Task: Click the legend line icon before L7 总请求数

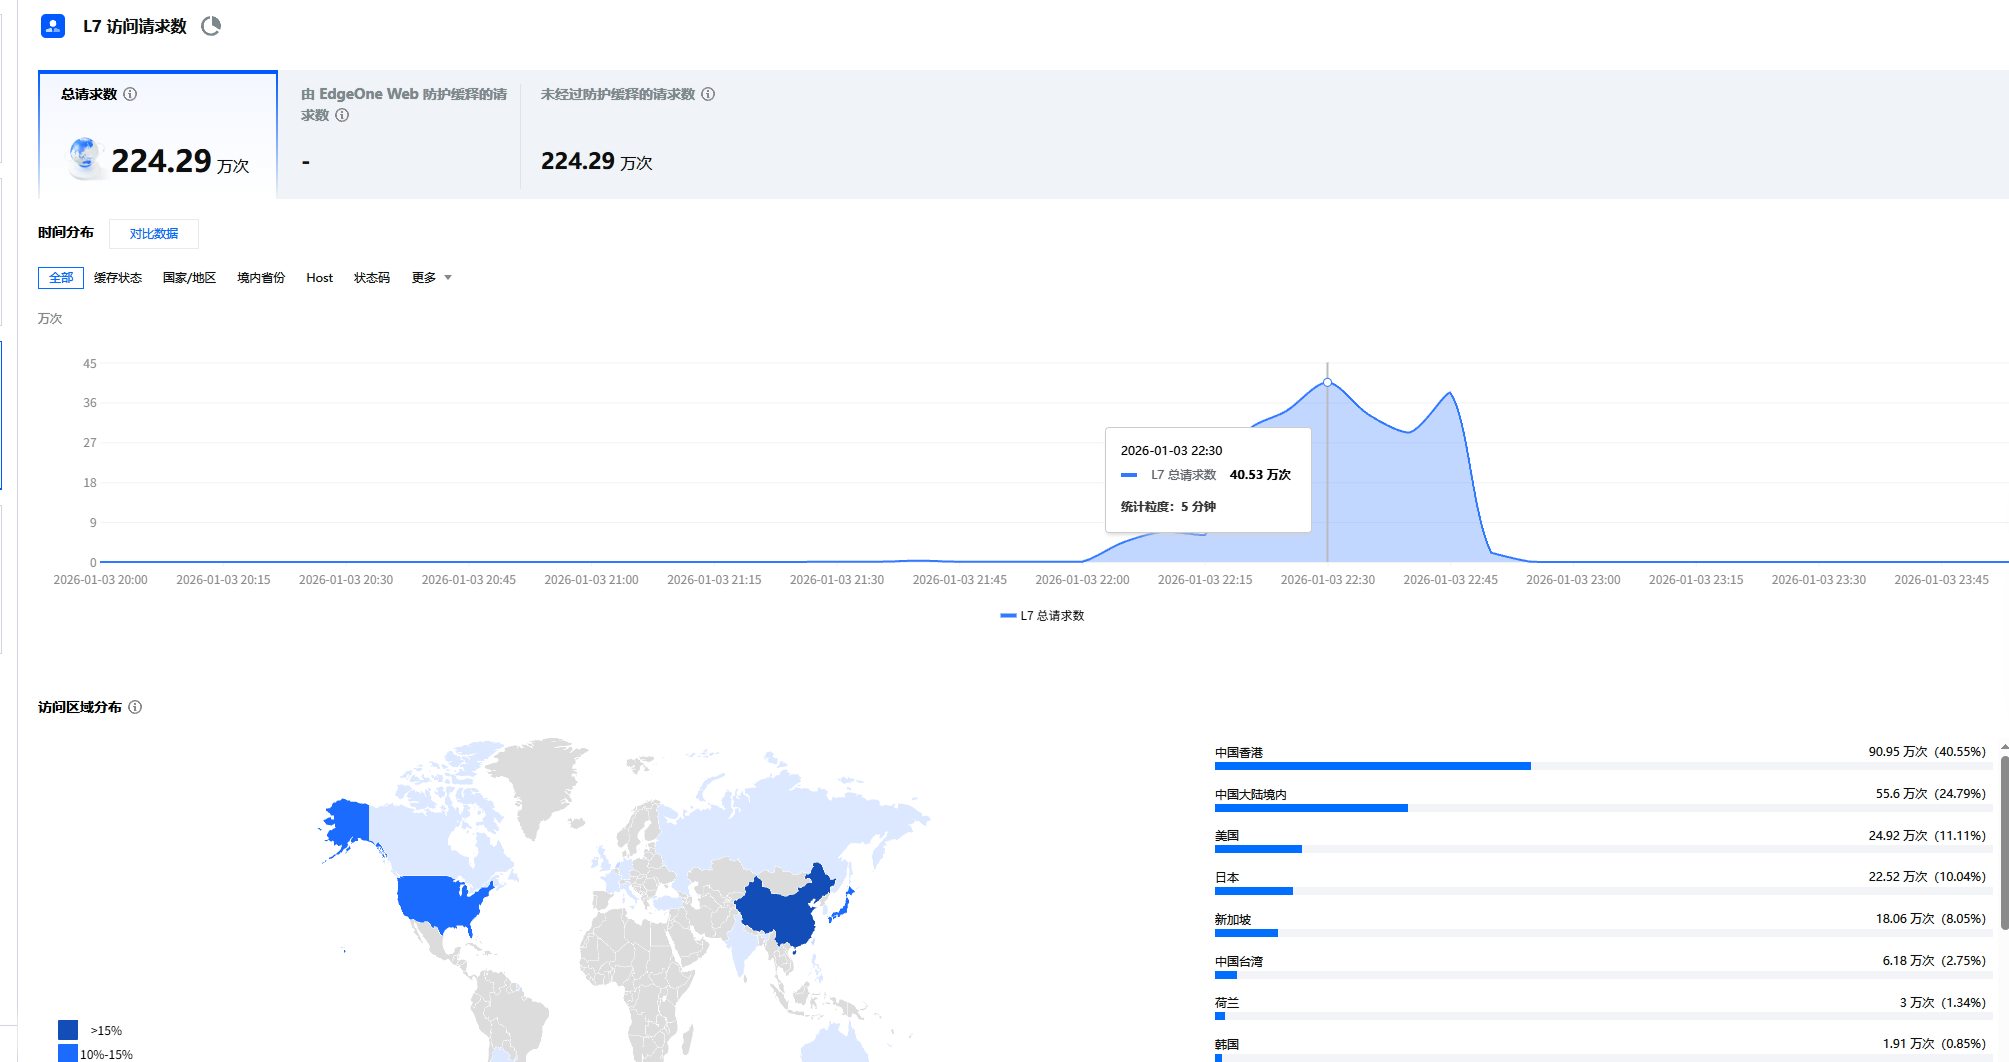Action: click(1007, 616)
